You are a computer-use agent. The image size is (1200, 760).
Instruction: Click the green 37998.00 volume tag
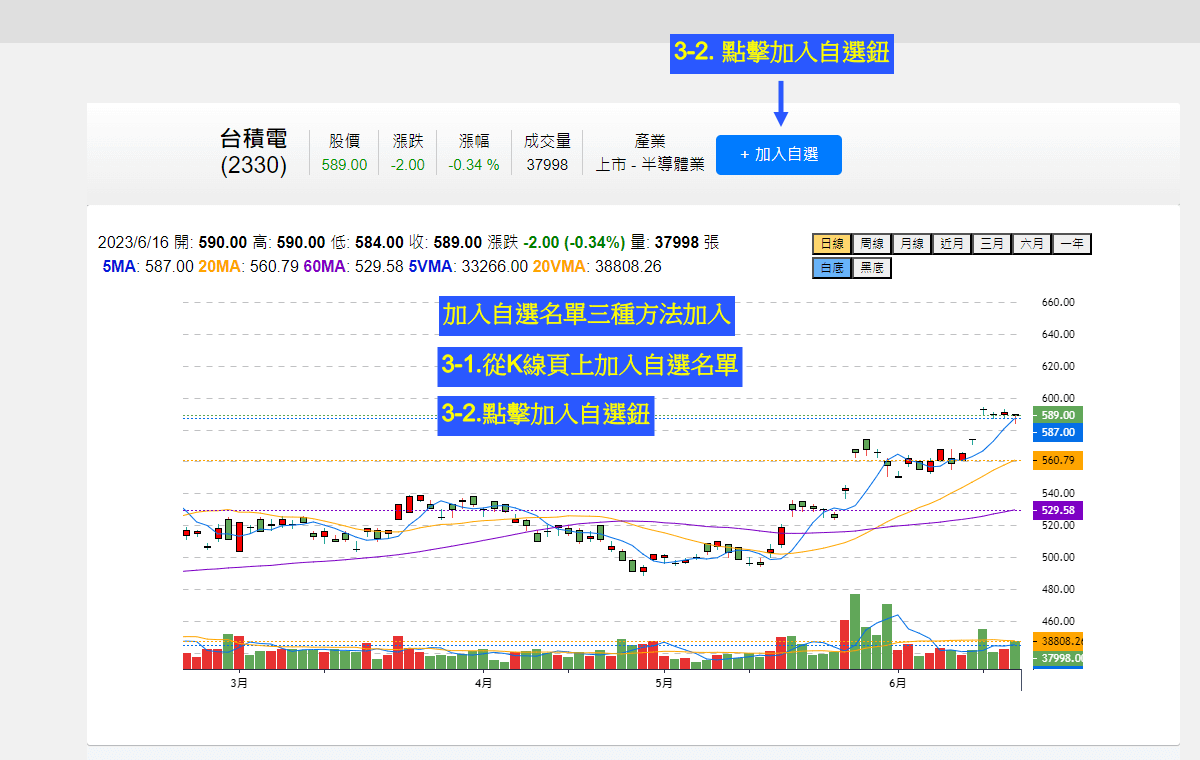coord(1058,659)
